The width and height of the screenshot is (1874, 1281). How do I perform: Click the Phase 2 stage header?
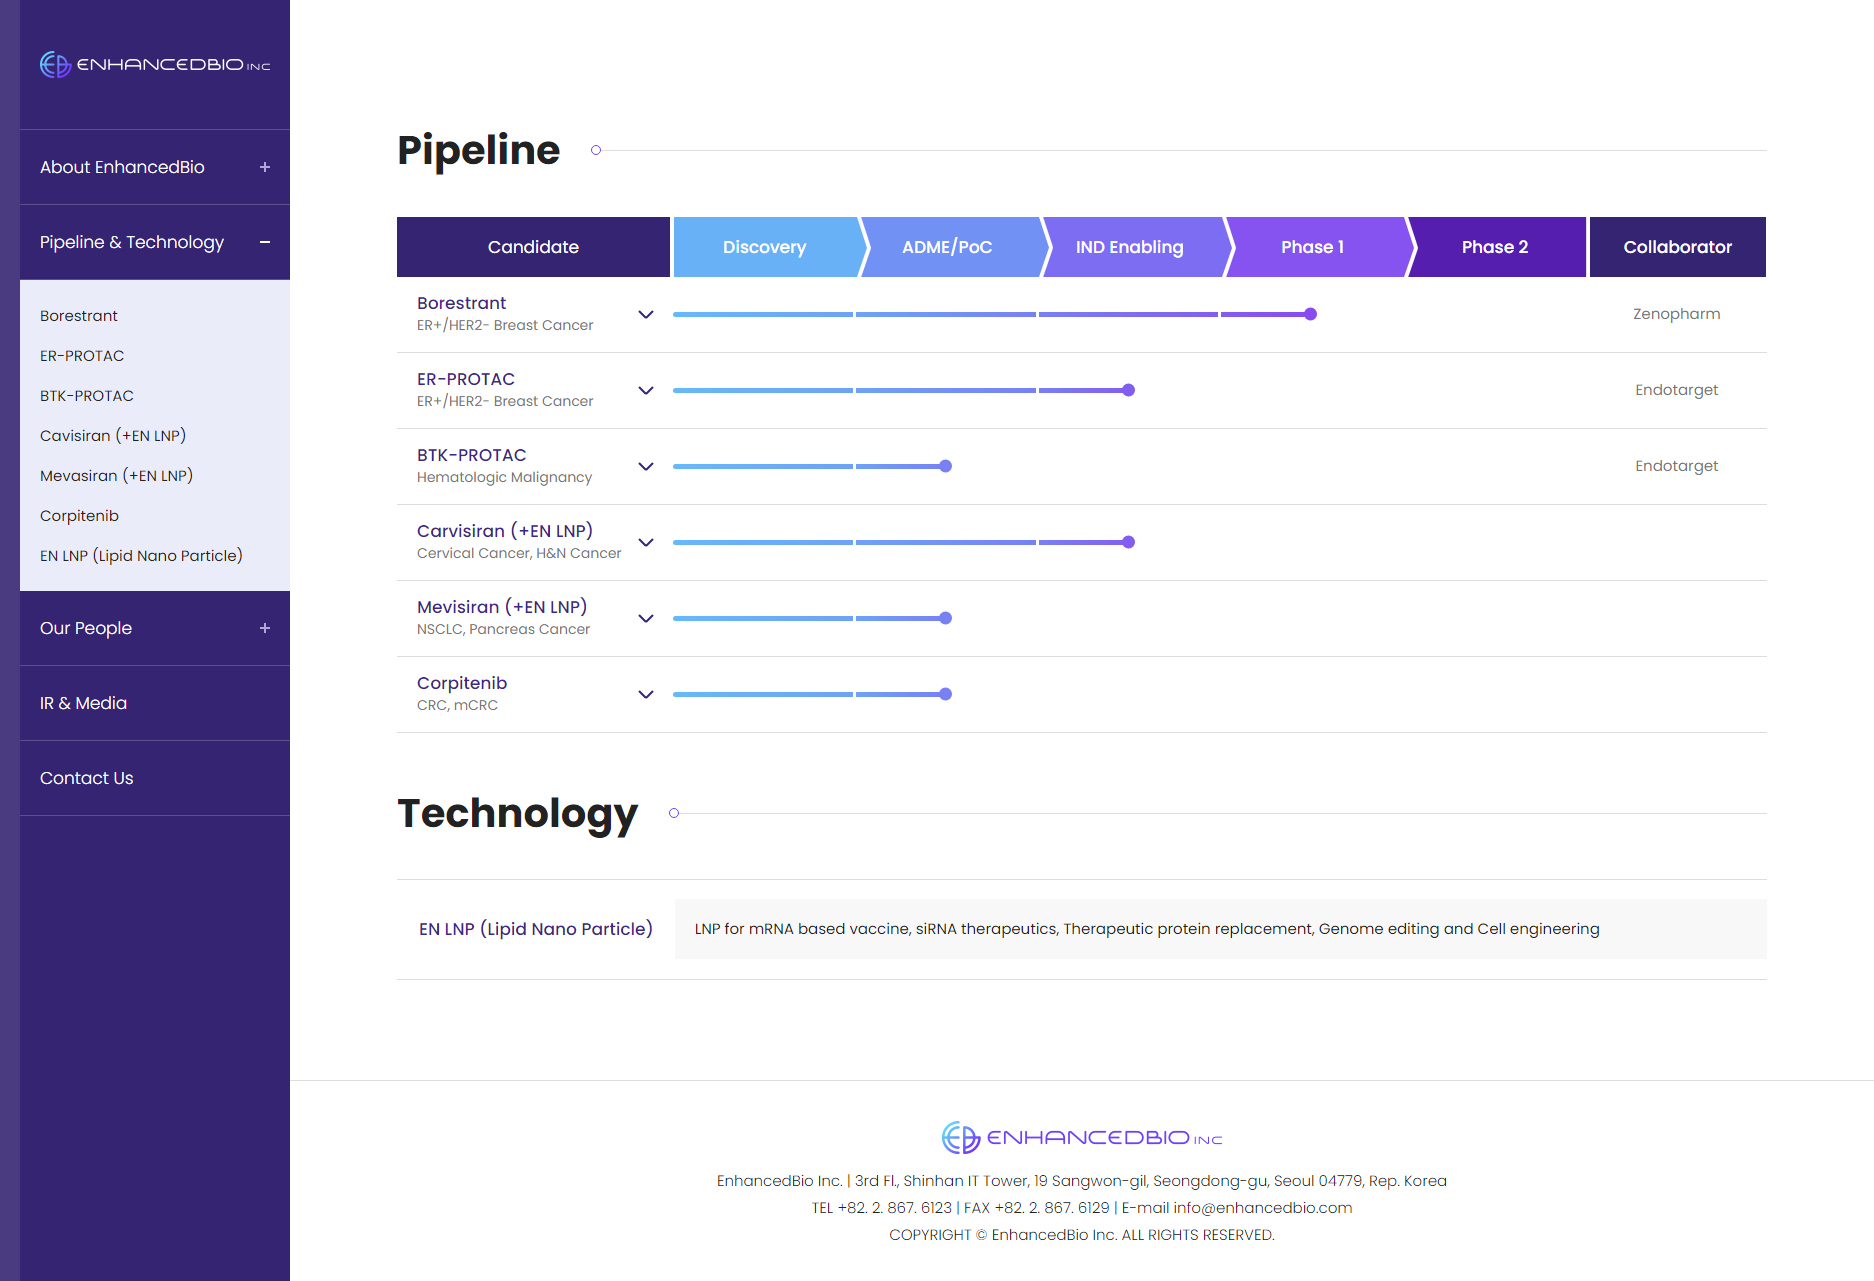1495,247
